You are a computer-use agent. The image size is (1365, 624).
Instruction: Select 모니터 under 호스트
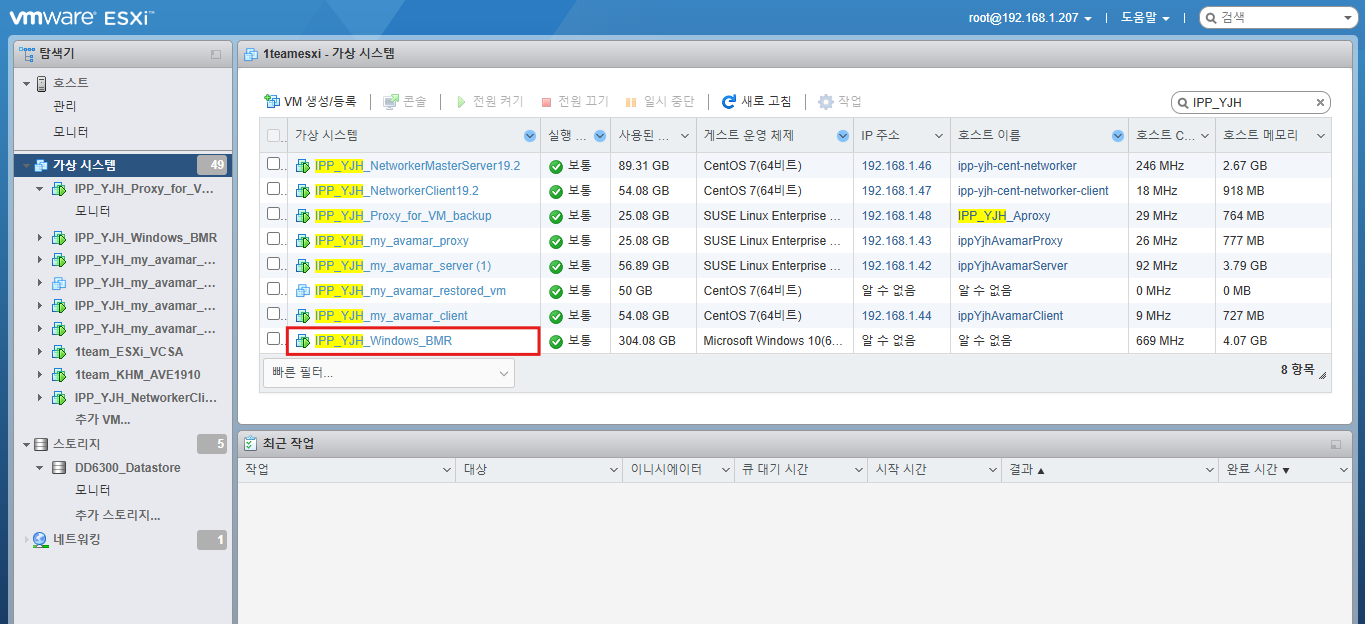click(71, 132)
